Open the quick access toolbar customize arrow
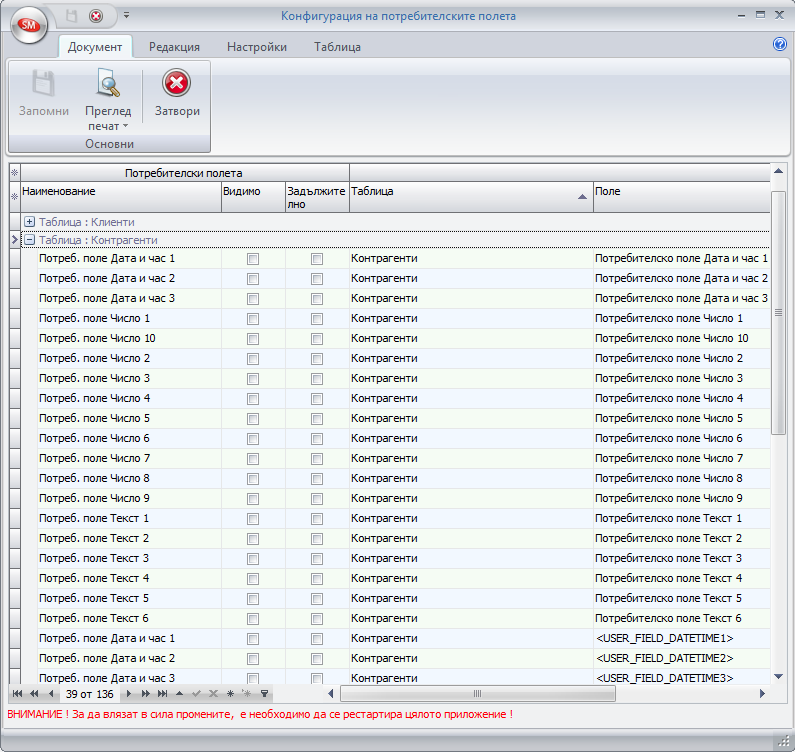Viewport: 795px width, 752px height. (127, 16)
